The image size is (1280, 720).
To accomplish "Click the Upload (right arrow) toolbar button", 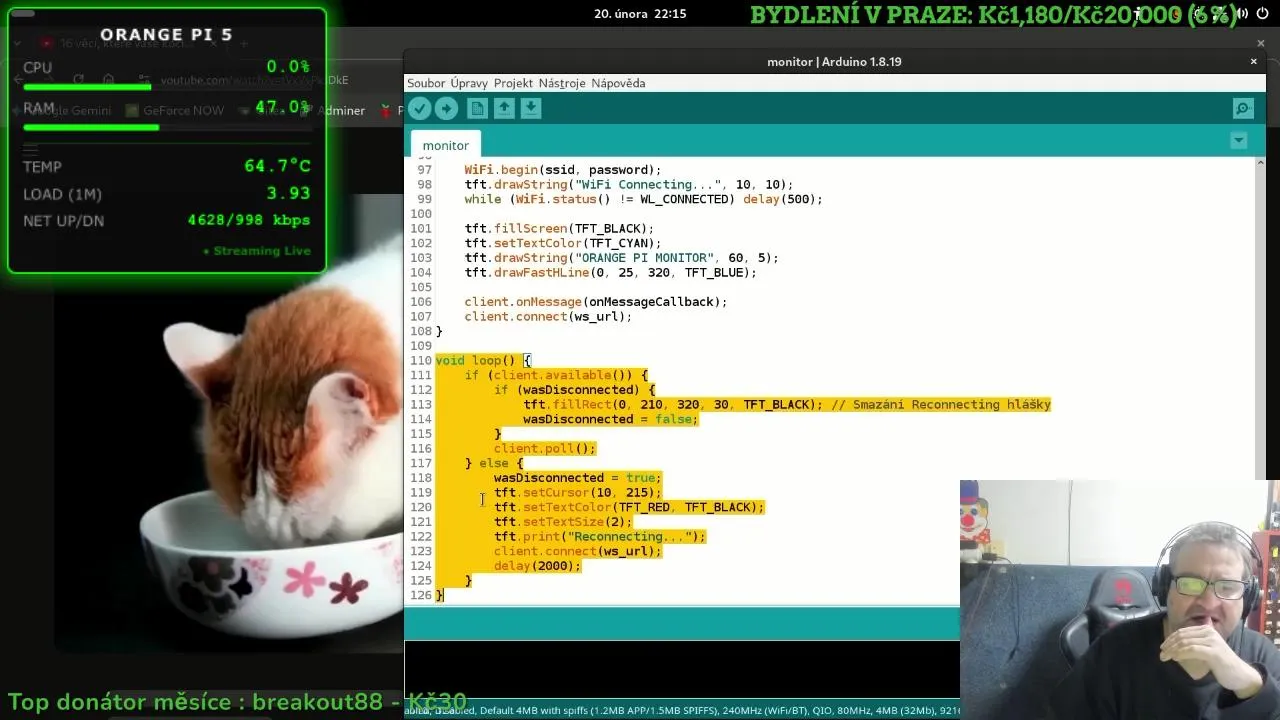I will (447, 109).
